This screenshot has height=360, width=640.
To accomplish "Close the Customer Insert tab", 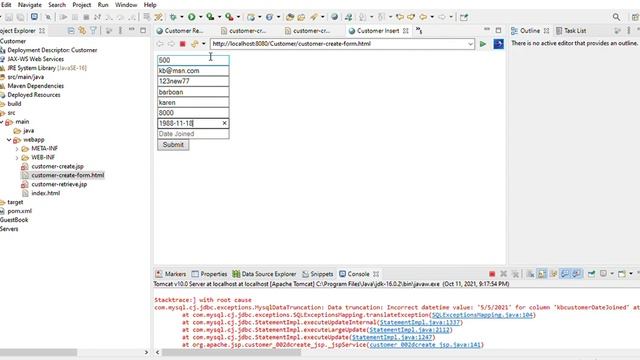I will (406, 31).
